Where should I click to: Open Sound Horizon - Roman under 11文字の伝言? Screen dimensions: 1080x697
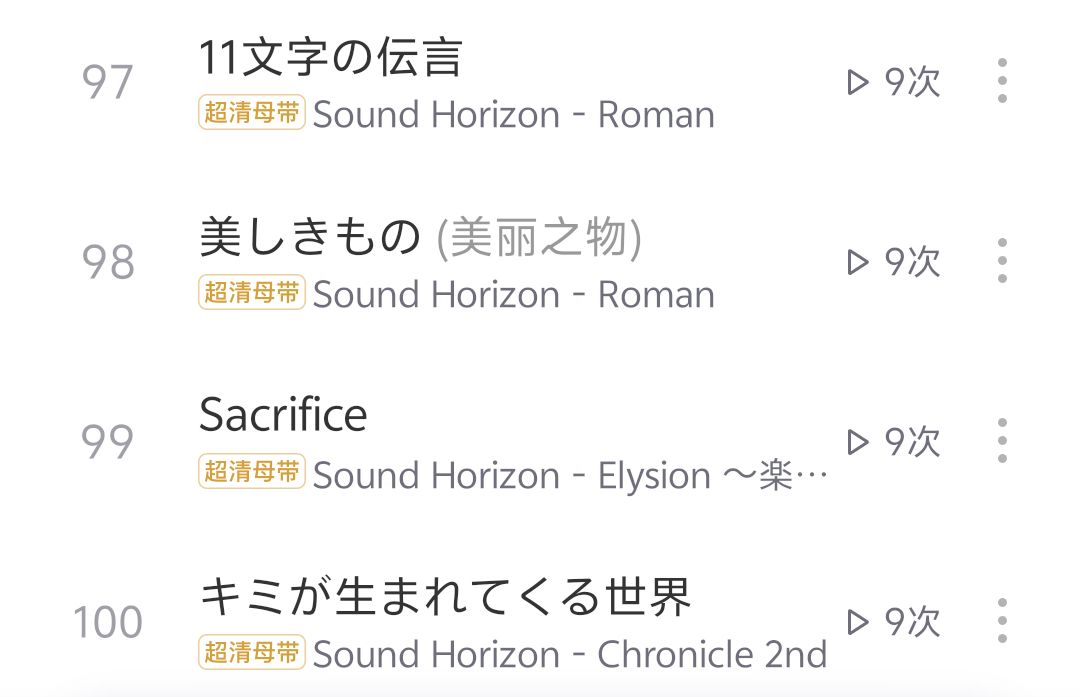514,115
